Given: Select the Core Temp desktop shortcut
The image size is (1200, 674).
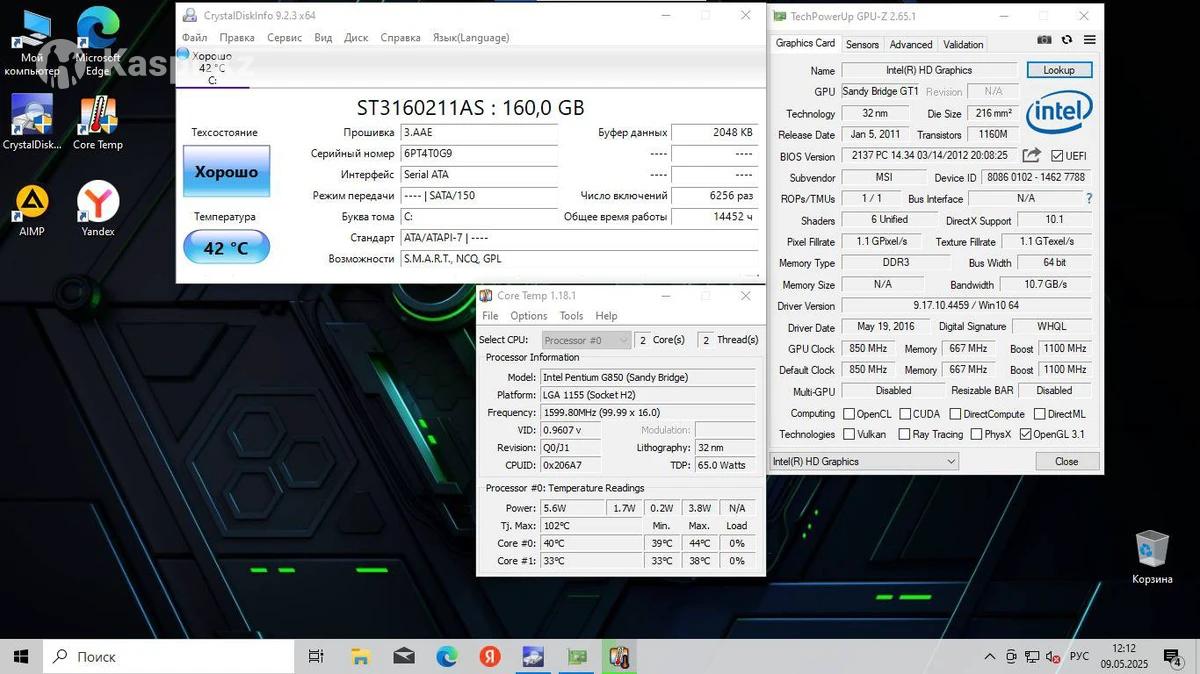Looking at the screenshot, I should (98, 122).
